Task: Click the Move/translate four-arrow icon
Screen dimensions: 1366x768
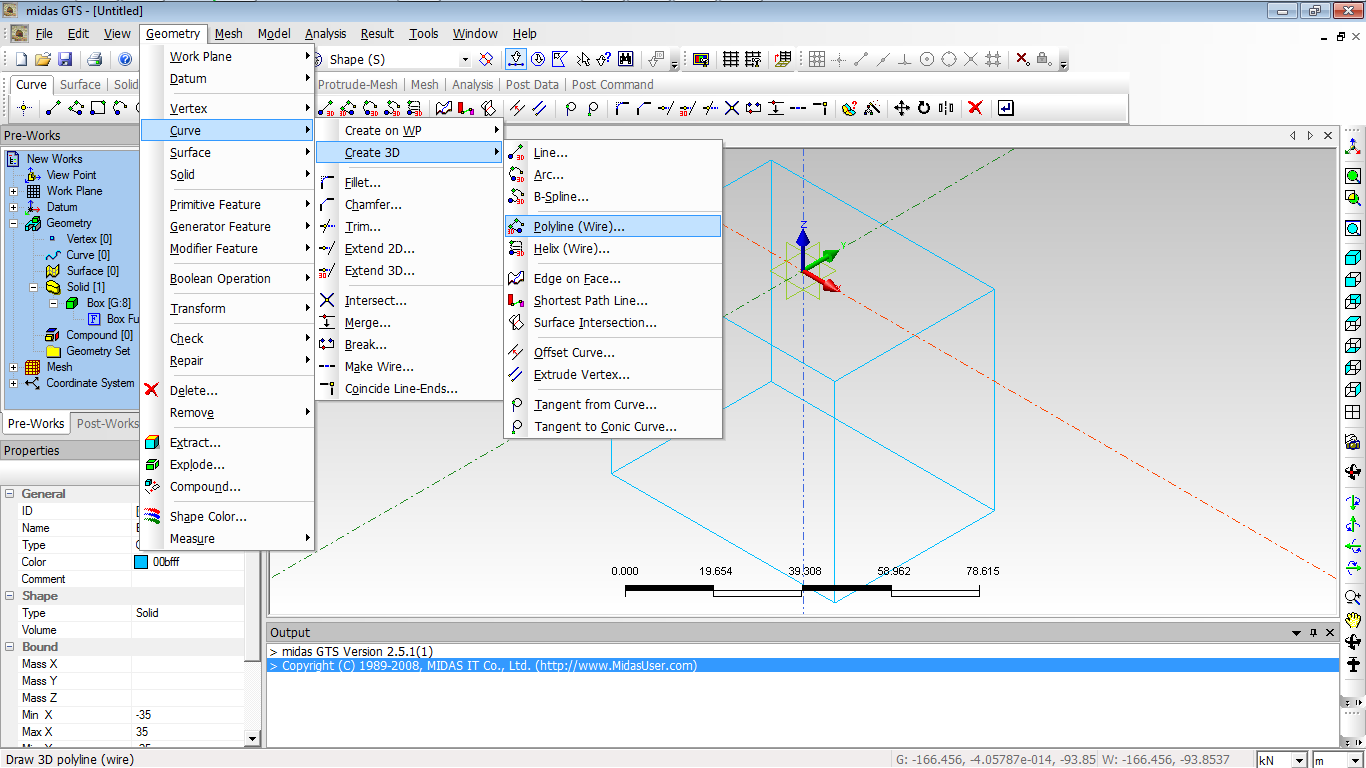Action: 901,108
